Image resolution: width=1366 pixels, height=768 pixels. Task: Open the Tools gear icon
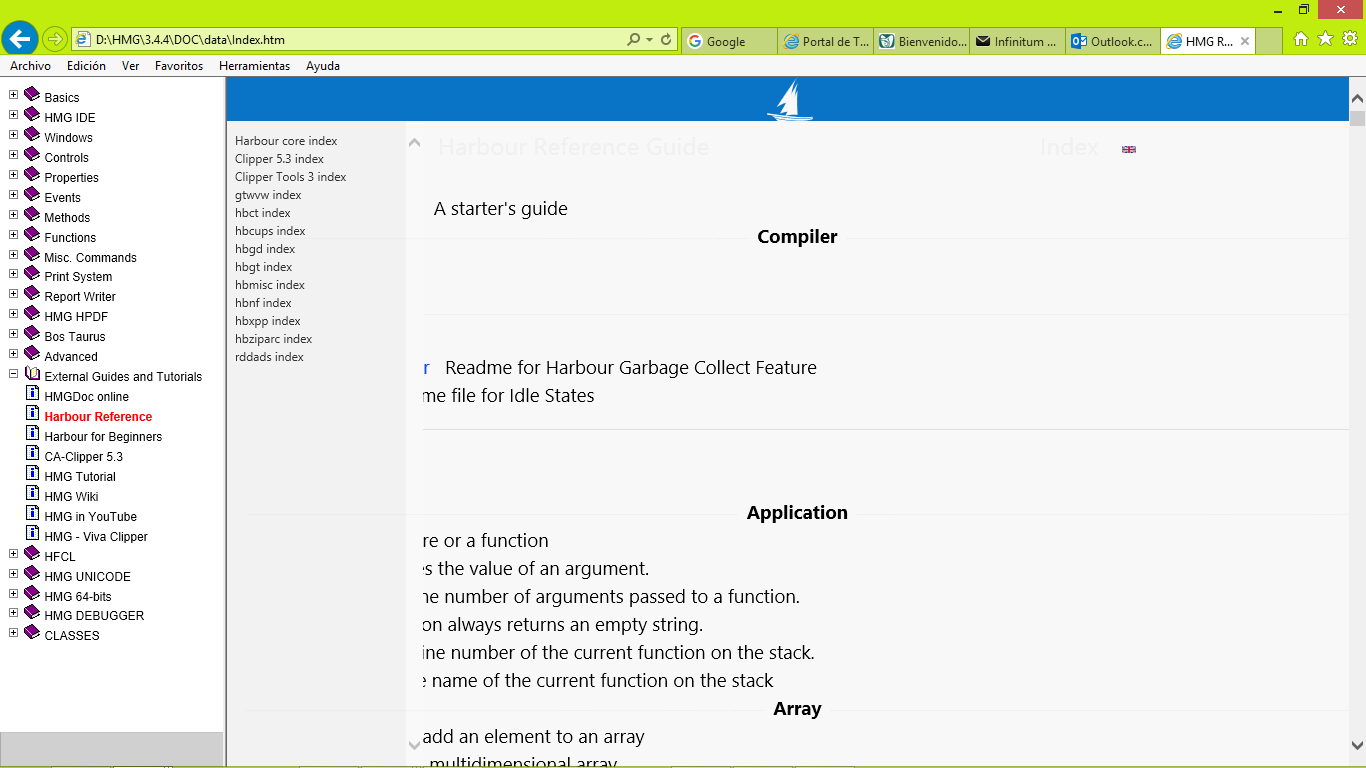[x=1350, y=39]
